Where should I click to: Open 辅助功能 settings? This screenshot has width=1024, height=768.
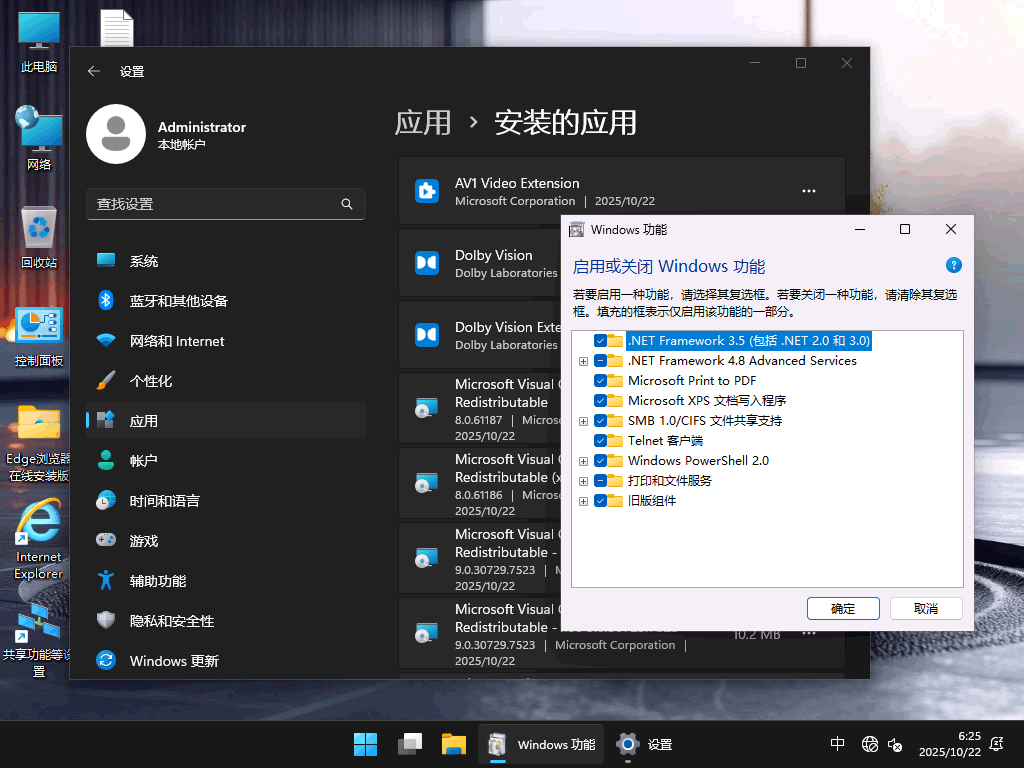tap(225, 581)
